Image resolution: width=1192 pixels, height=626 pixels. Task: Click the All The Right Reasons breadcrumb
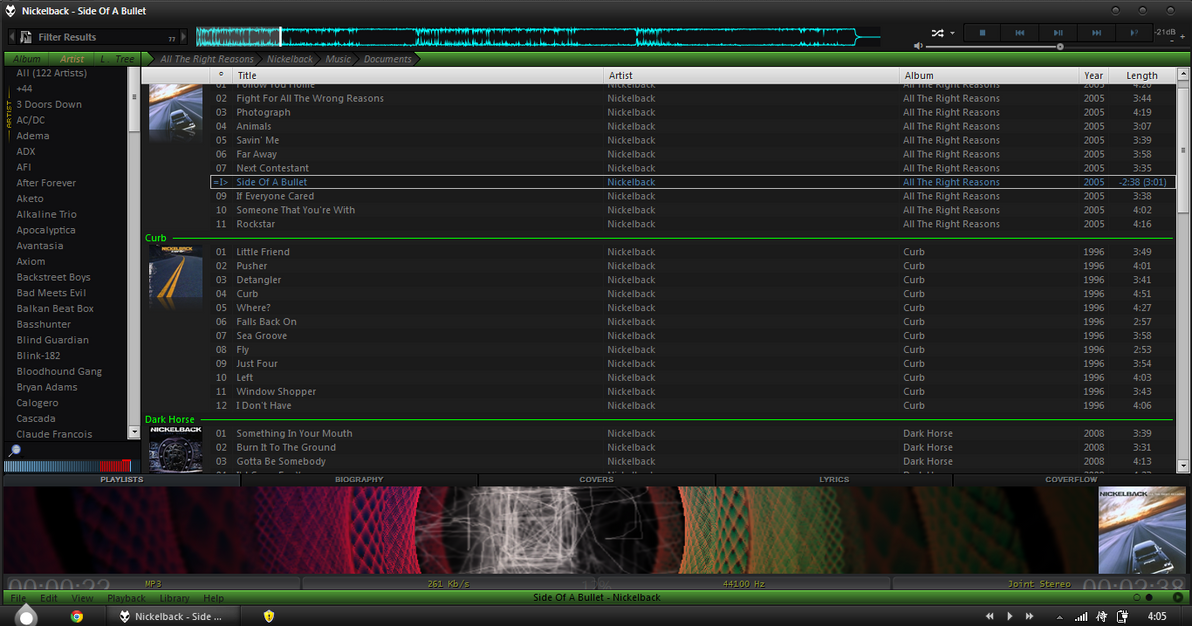(207, 59)
